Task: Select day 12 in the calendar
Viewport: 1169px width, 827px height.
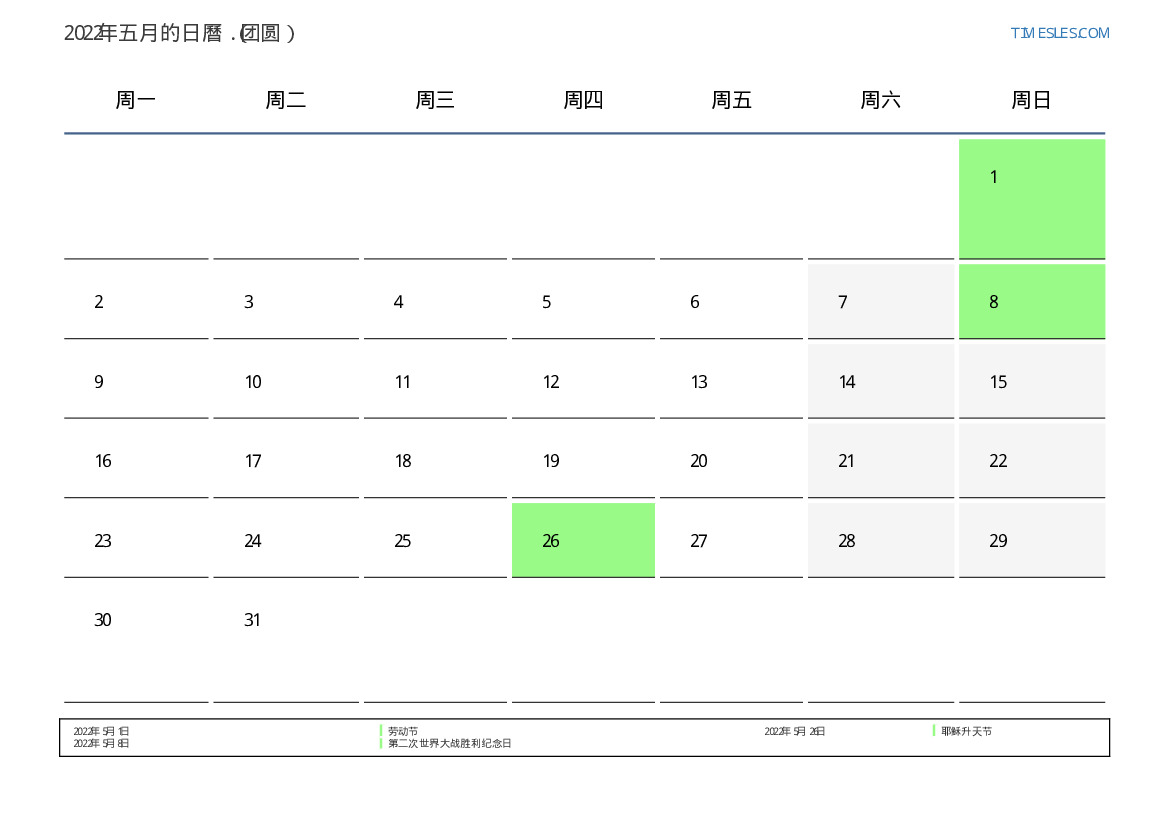Action: tap(583, 381)
